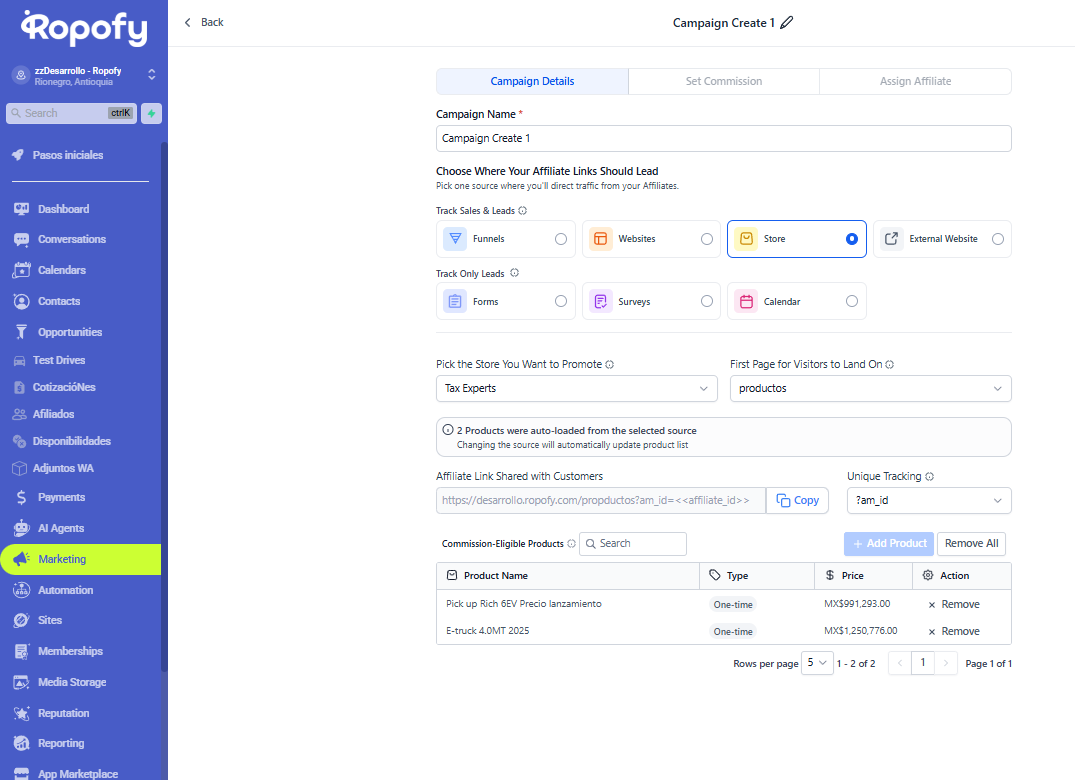
Task: Click the Campaign Name input field
Action: coord(723,138)
